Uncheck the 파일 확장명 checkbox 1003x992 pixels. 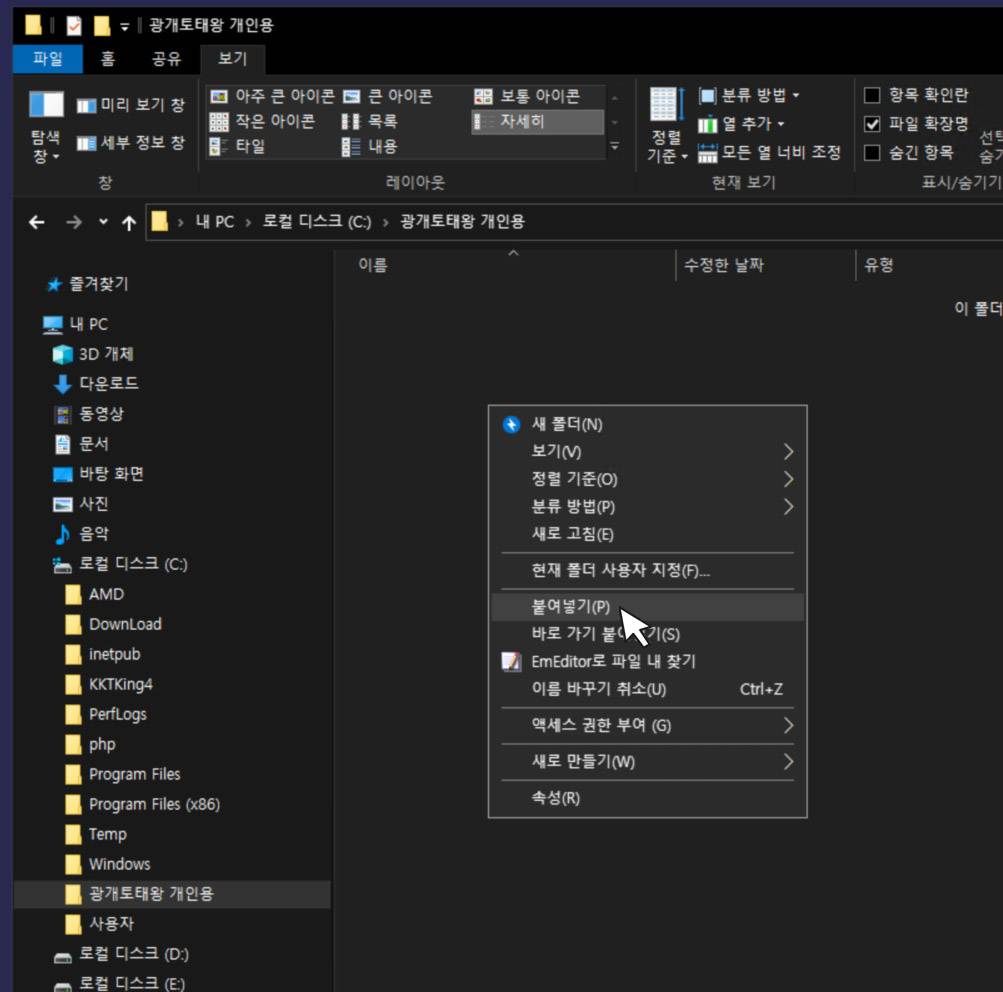coord(872,124)
